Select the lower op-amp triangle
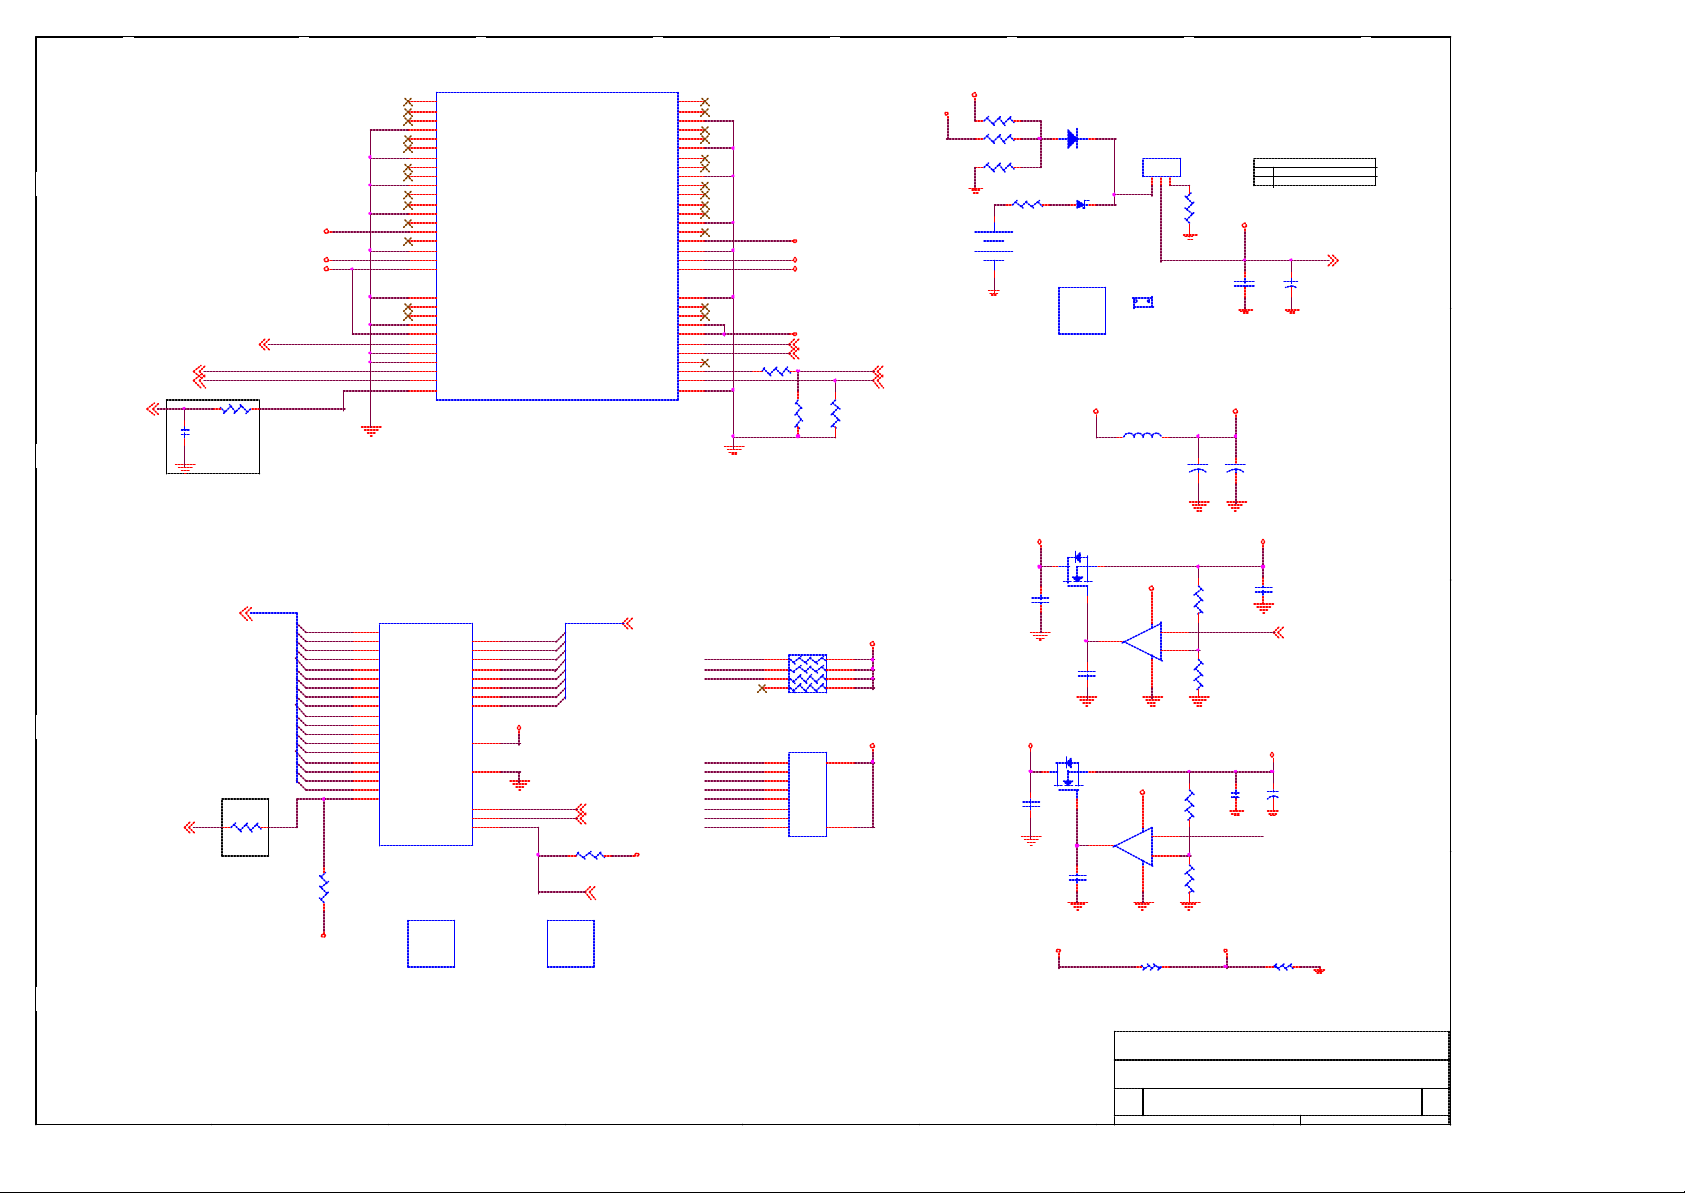Image resolution: width=1685 pixels, height=1193 pixels. pos(1133,847)
